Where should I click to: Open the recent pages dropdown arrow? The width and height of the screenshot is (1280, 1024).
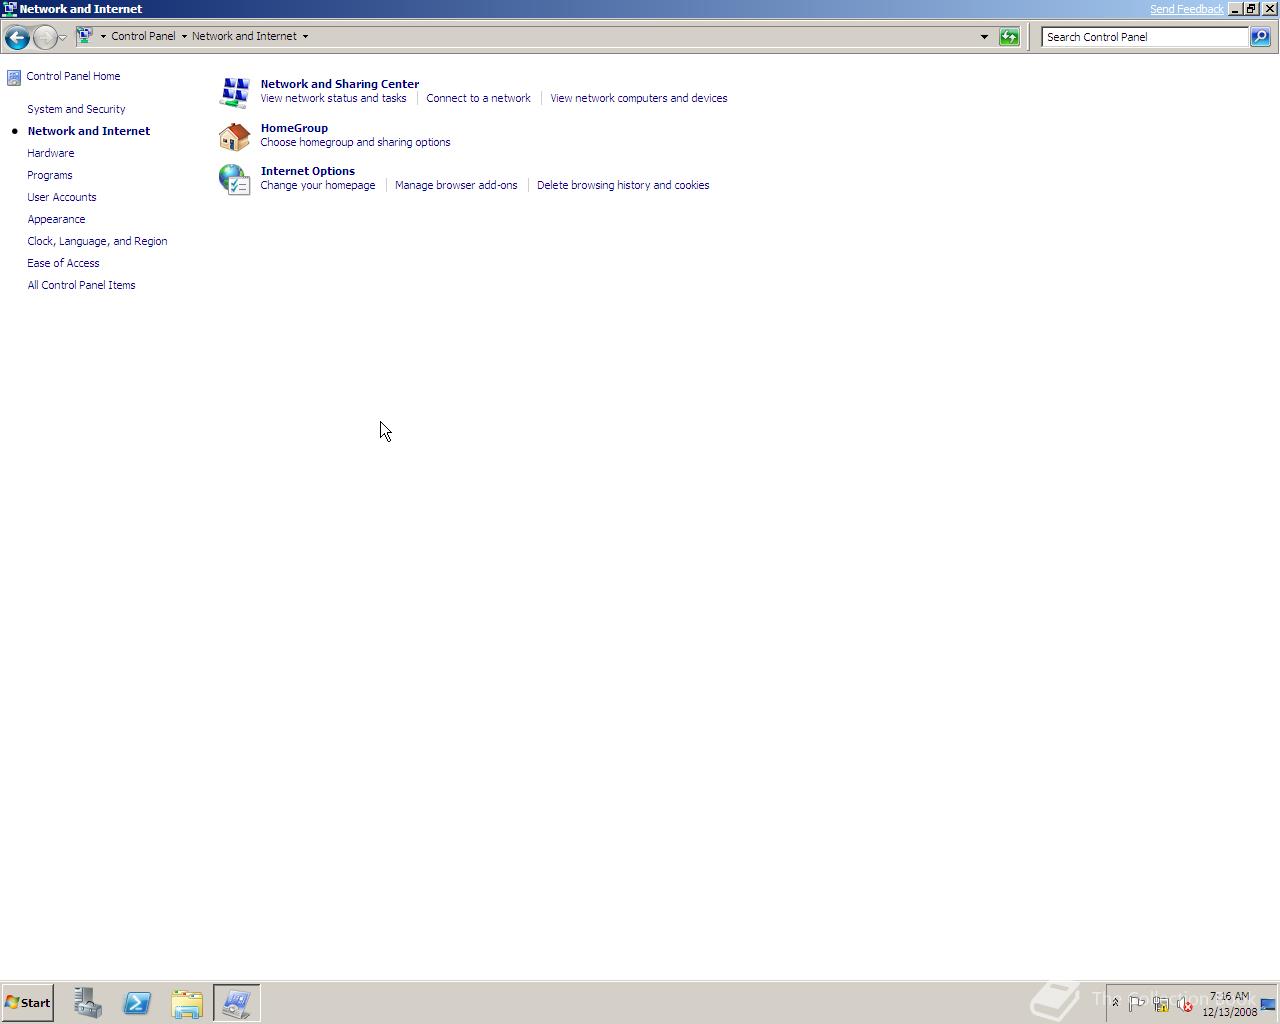tap(62, 37)
